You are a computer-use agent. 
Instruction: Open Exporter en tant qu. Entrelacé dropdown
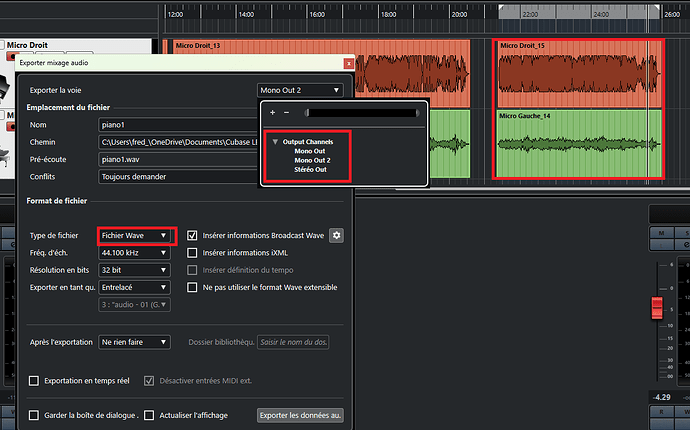[134, 287]
